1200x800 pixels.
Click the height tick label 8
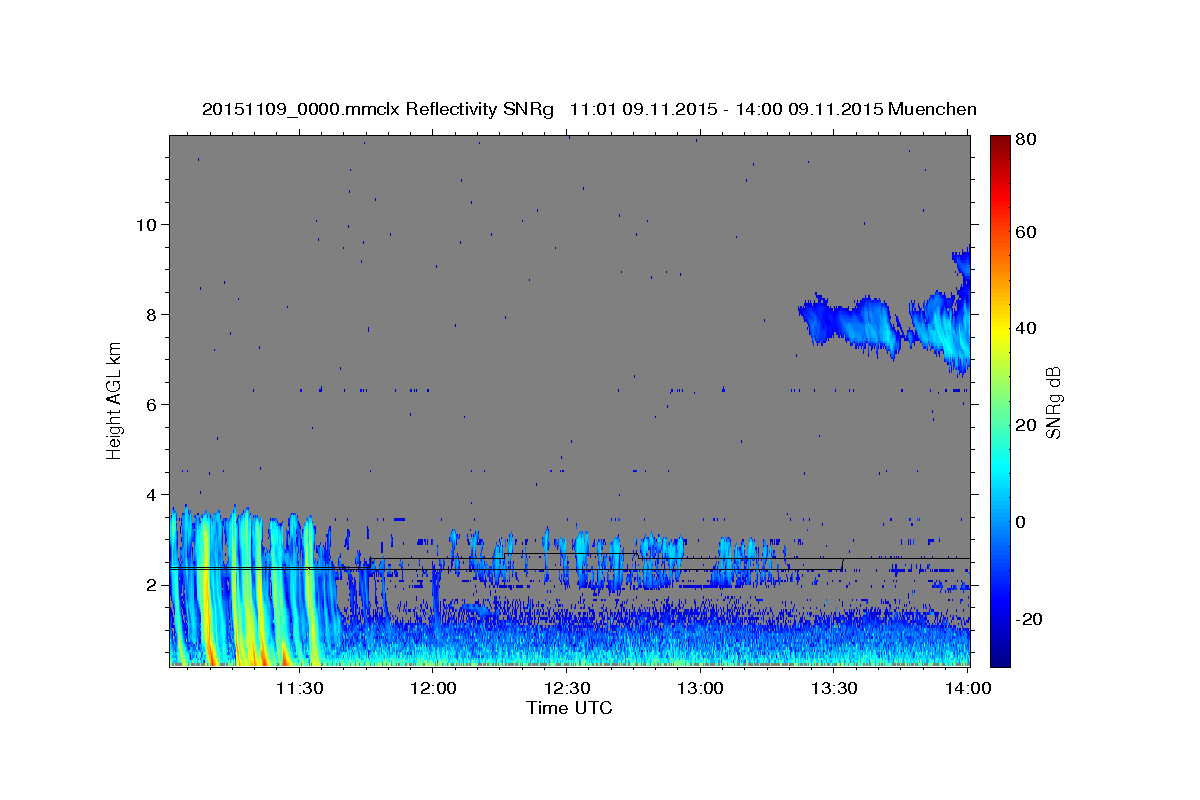152,314
